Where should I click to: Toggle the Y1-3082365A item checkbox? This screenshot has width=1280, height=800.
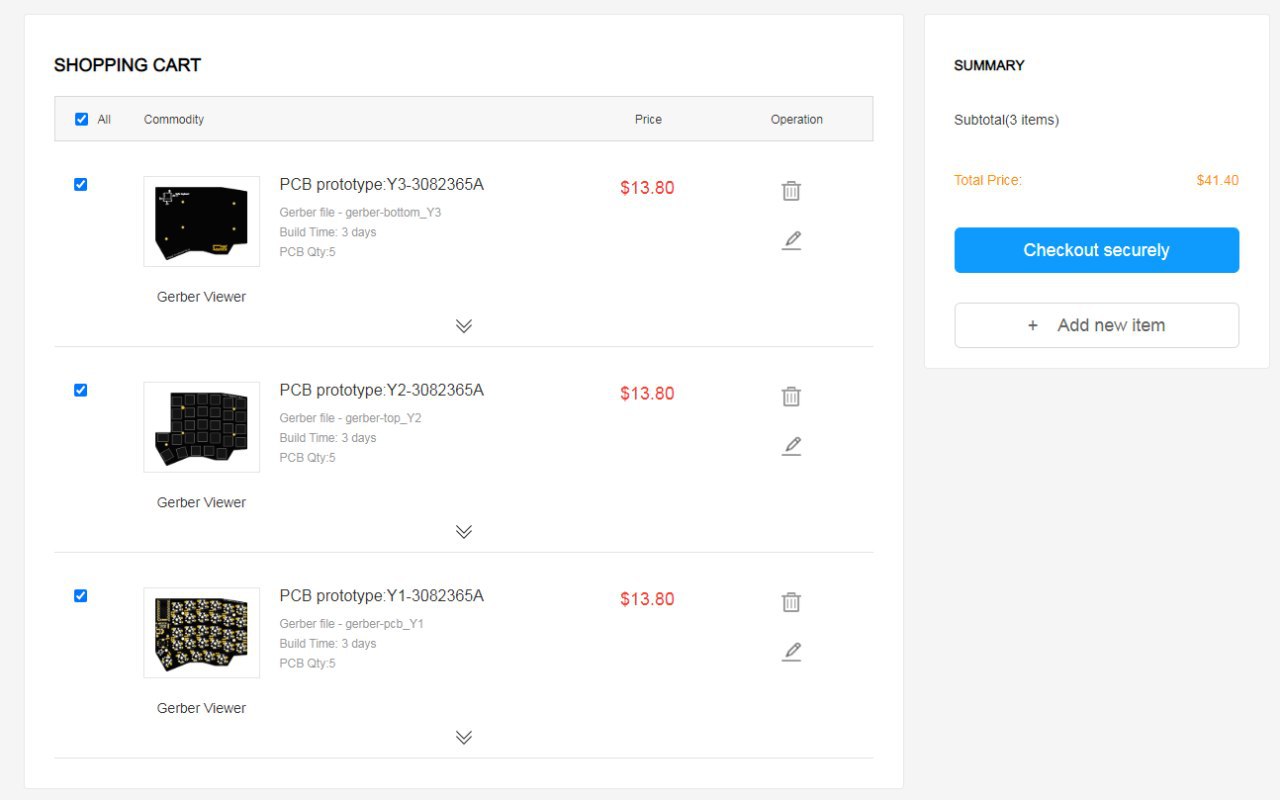tap(81, 596)
